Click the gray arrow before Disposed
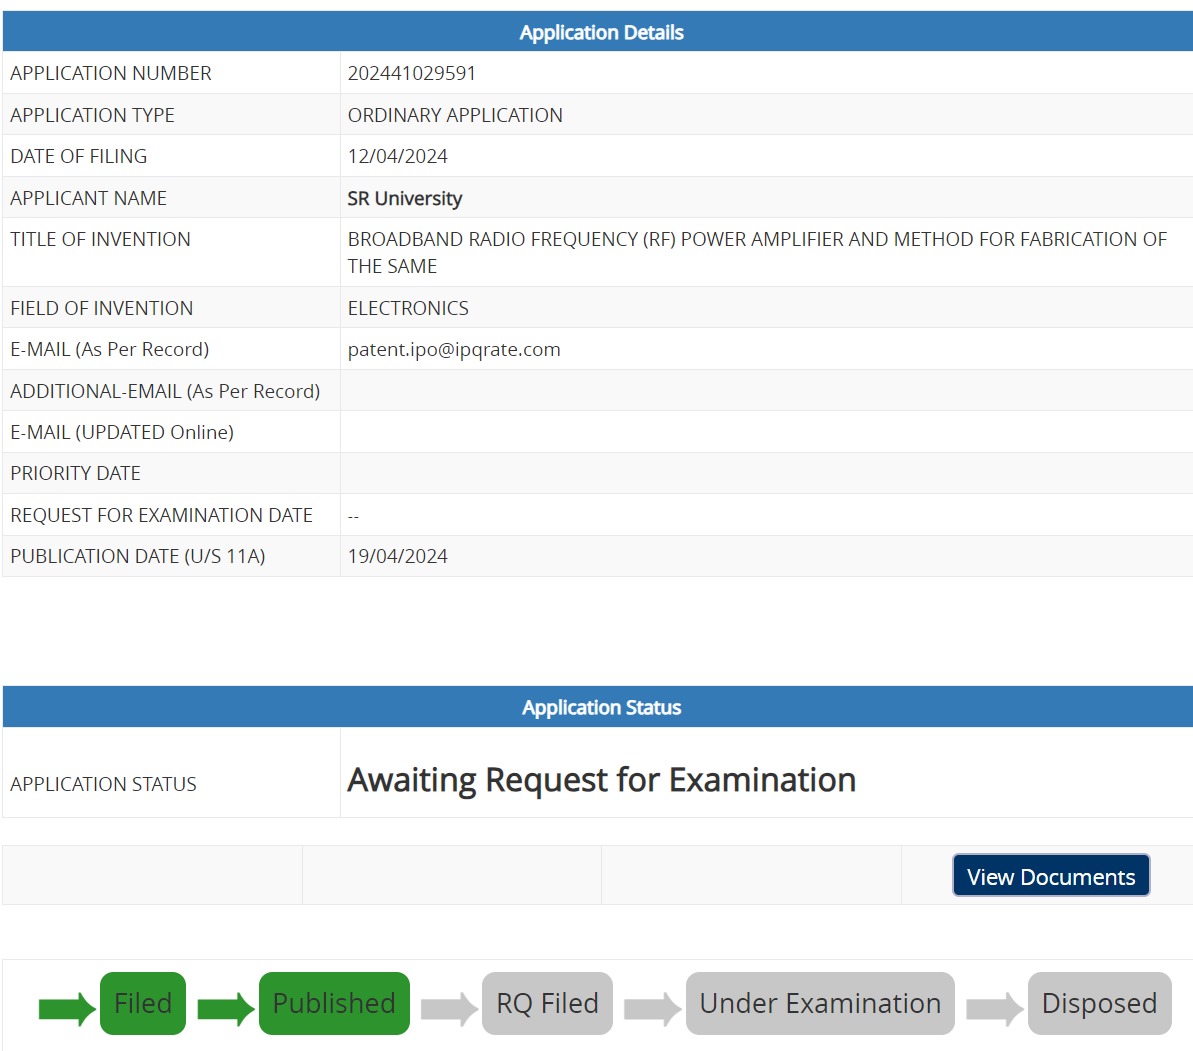Viewport: 1193px width, 1051px height. (x=994, y=1008)
